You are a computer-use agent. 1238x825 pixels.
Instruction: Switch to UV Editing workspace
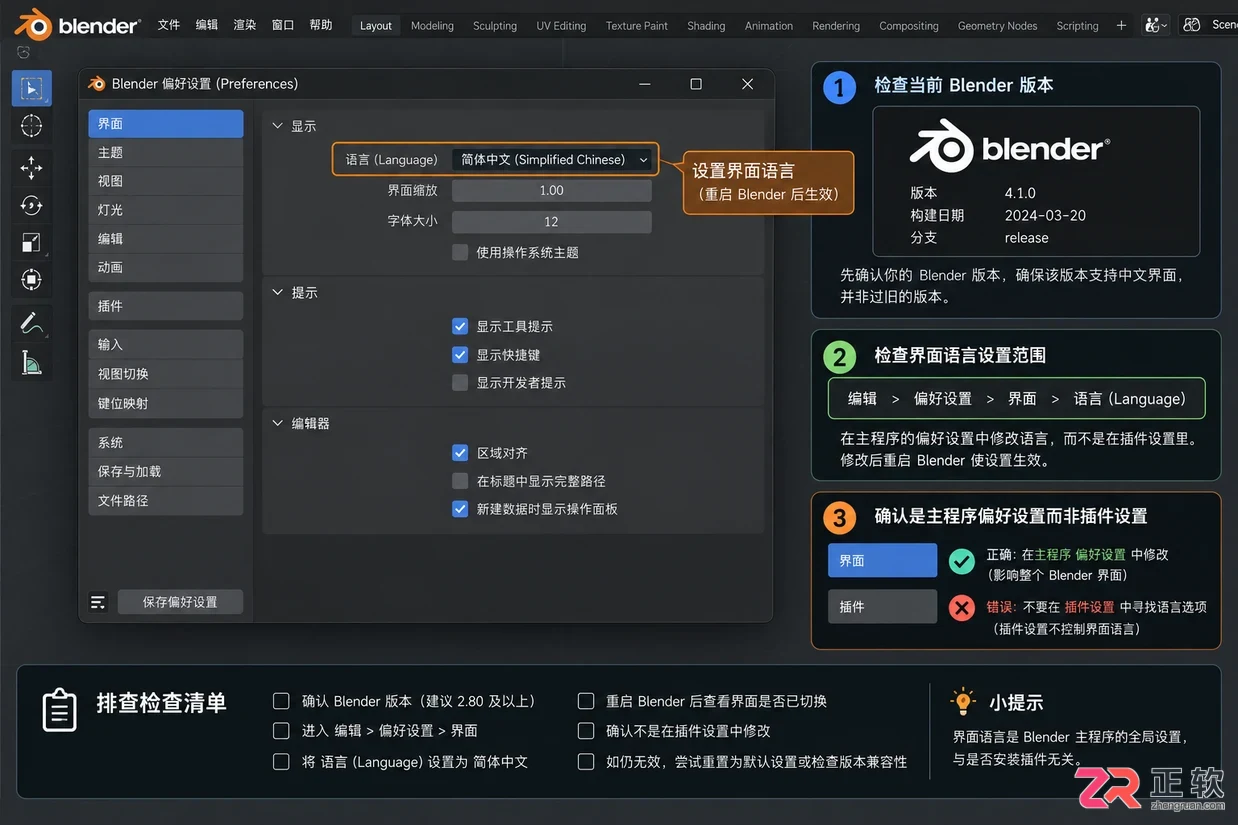coord(561,26)
